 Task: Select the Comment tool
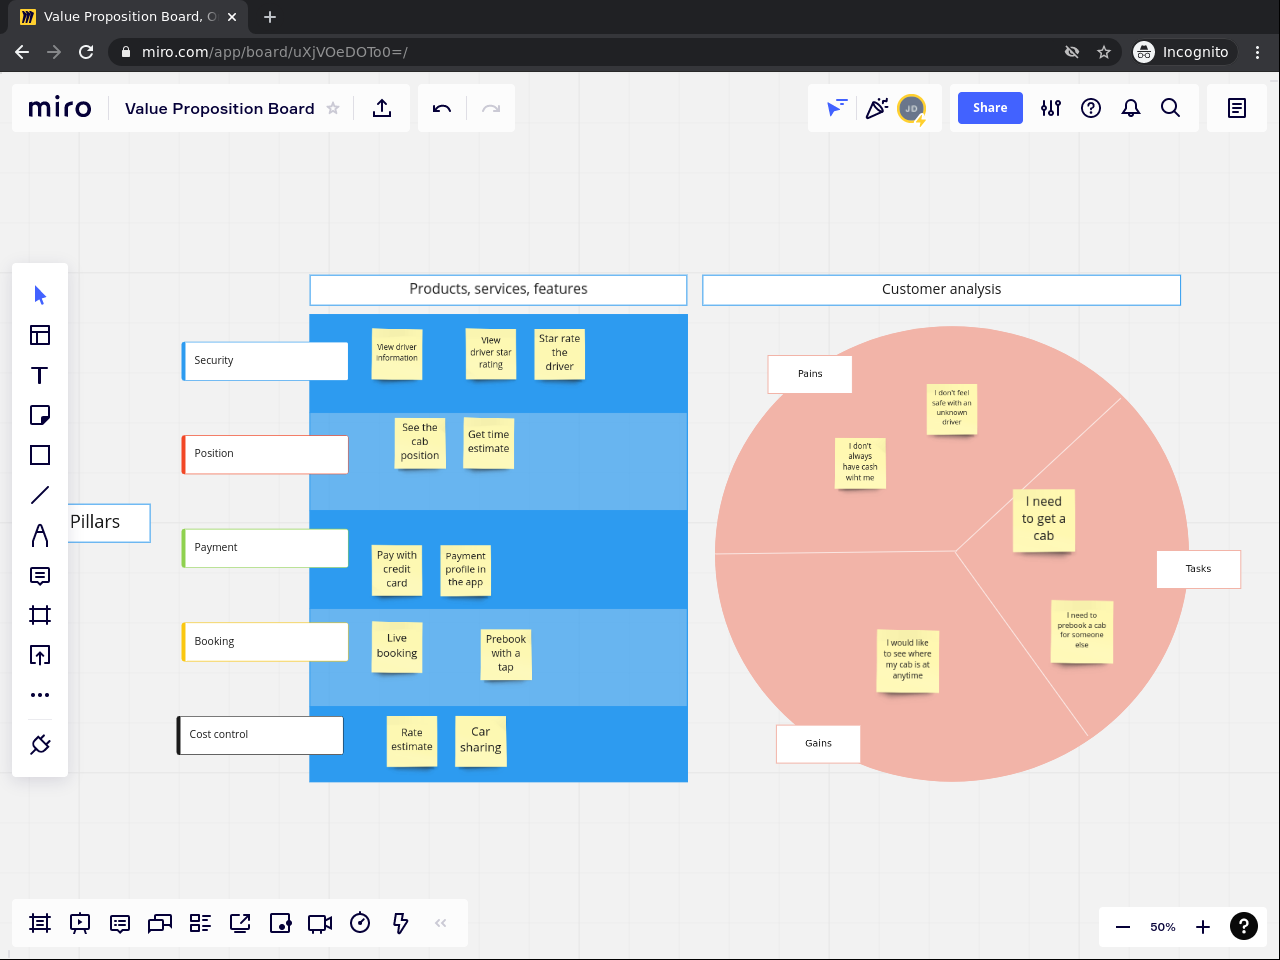coord(40,575)
